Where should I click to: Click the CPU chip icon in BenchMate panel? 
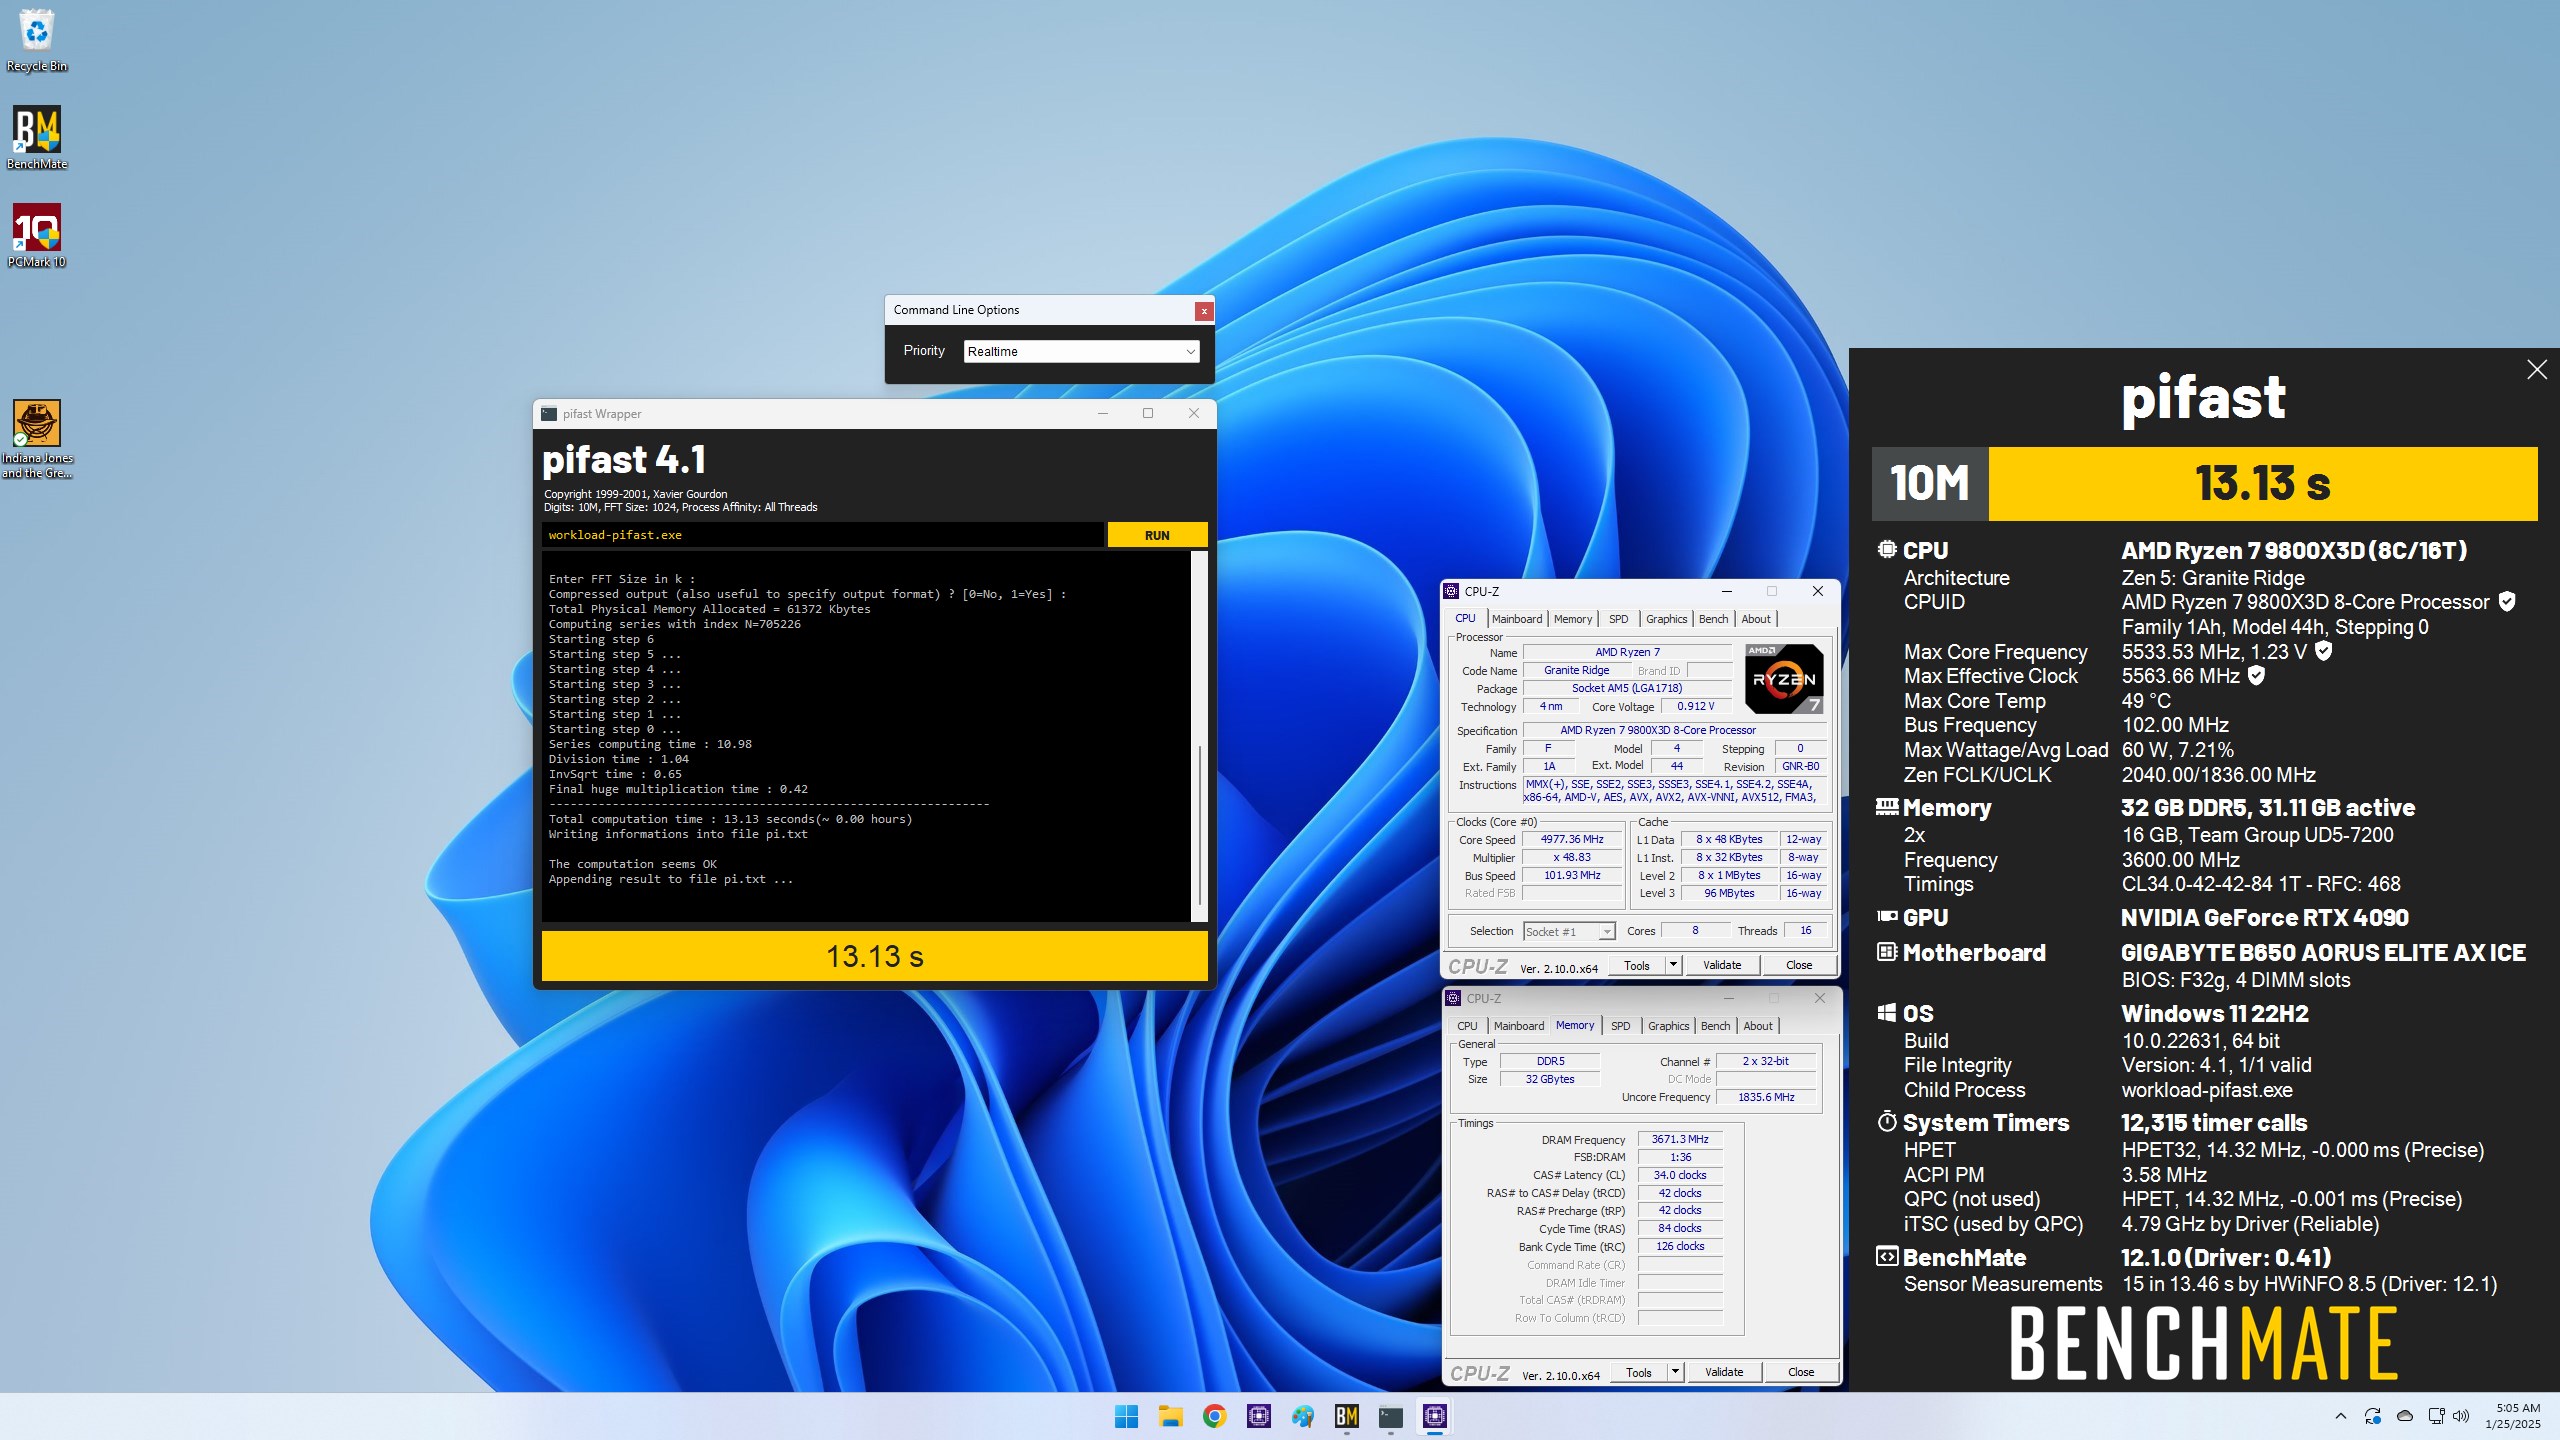coord(1887,549)
